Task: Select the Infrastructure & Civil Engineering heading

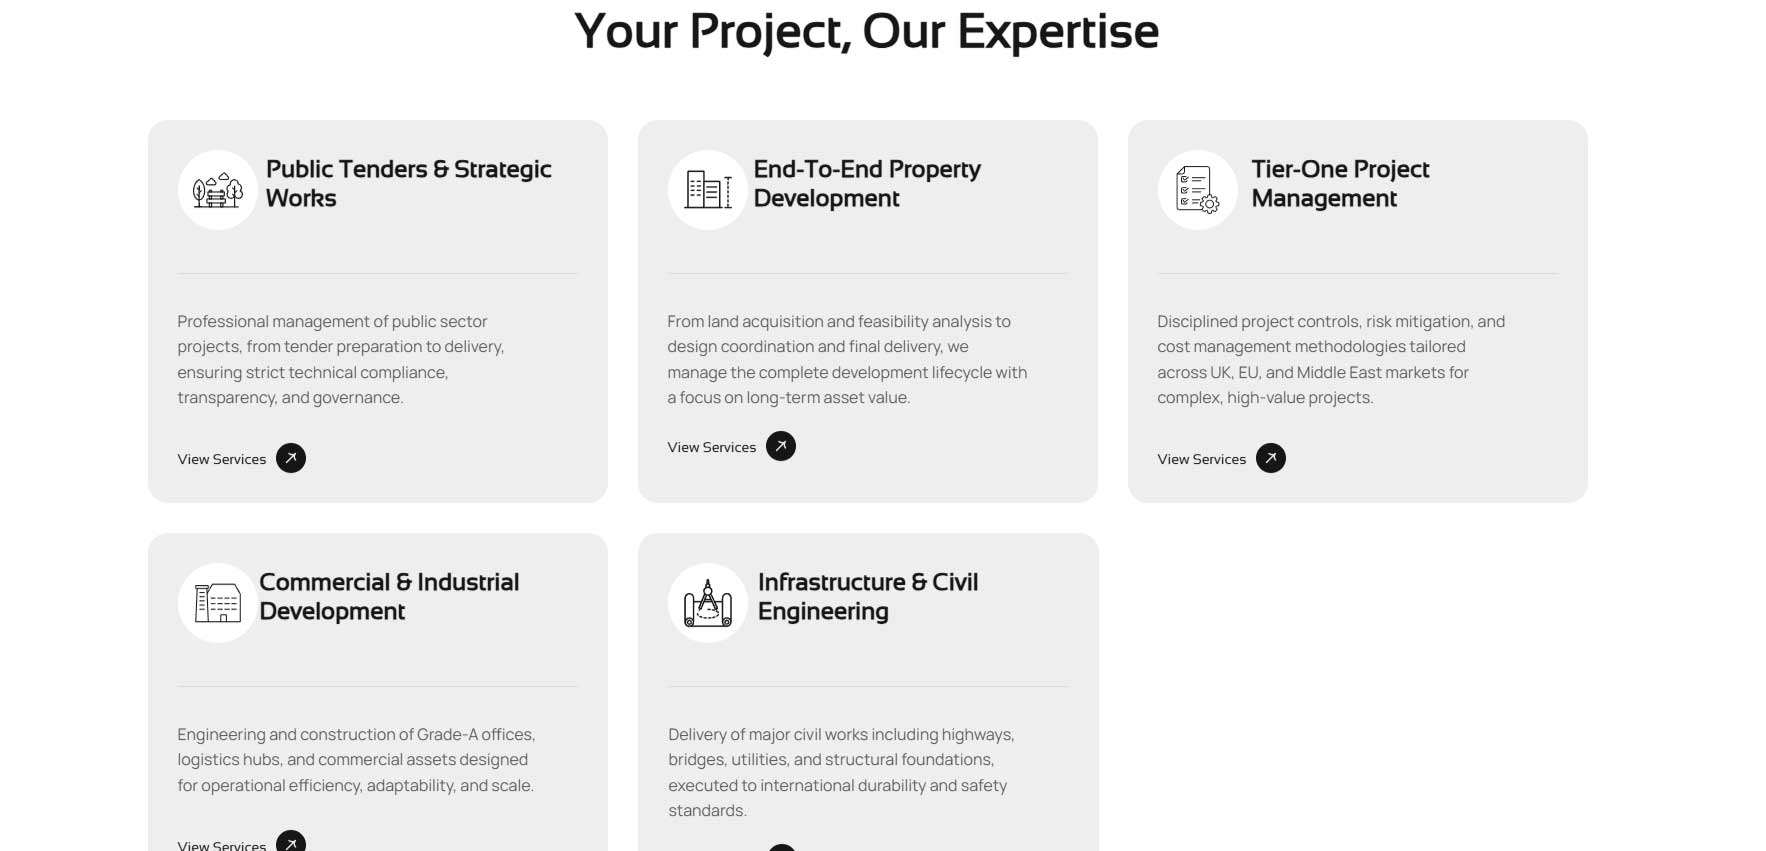Action: click(868, 596)
